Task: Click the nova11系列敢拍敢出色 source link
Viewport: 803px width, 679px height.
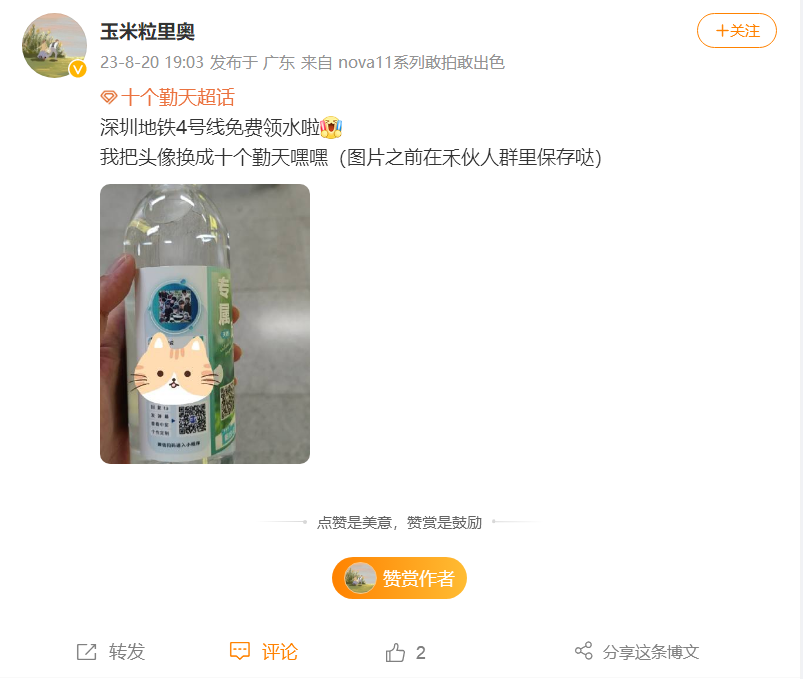Action: (x=421, y=62)
